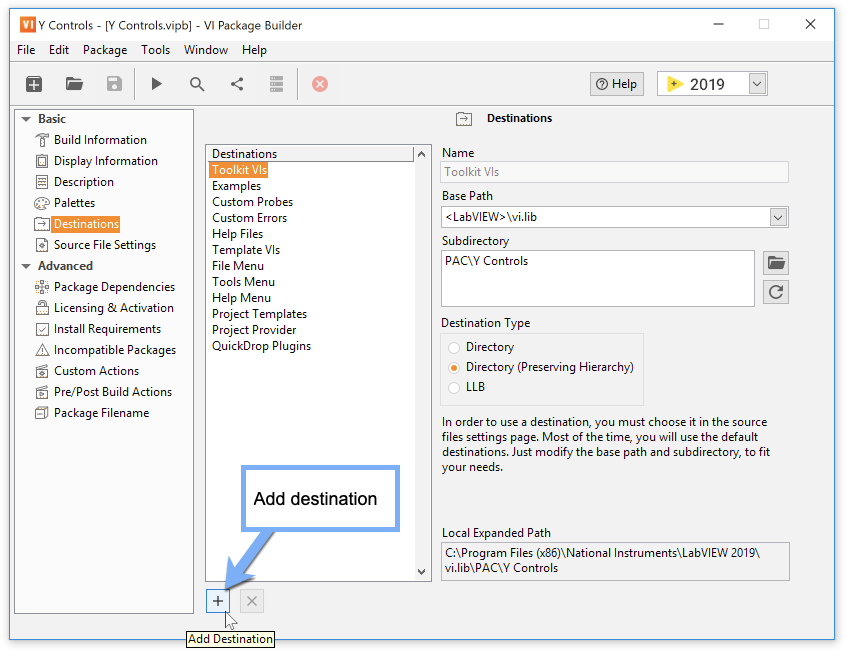Click the magnifier search toolbar icon

[197, 84]
